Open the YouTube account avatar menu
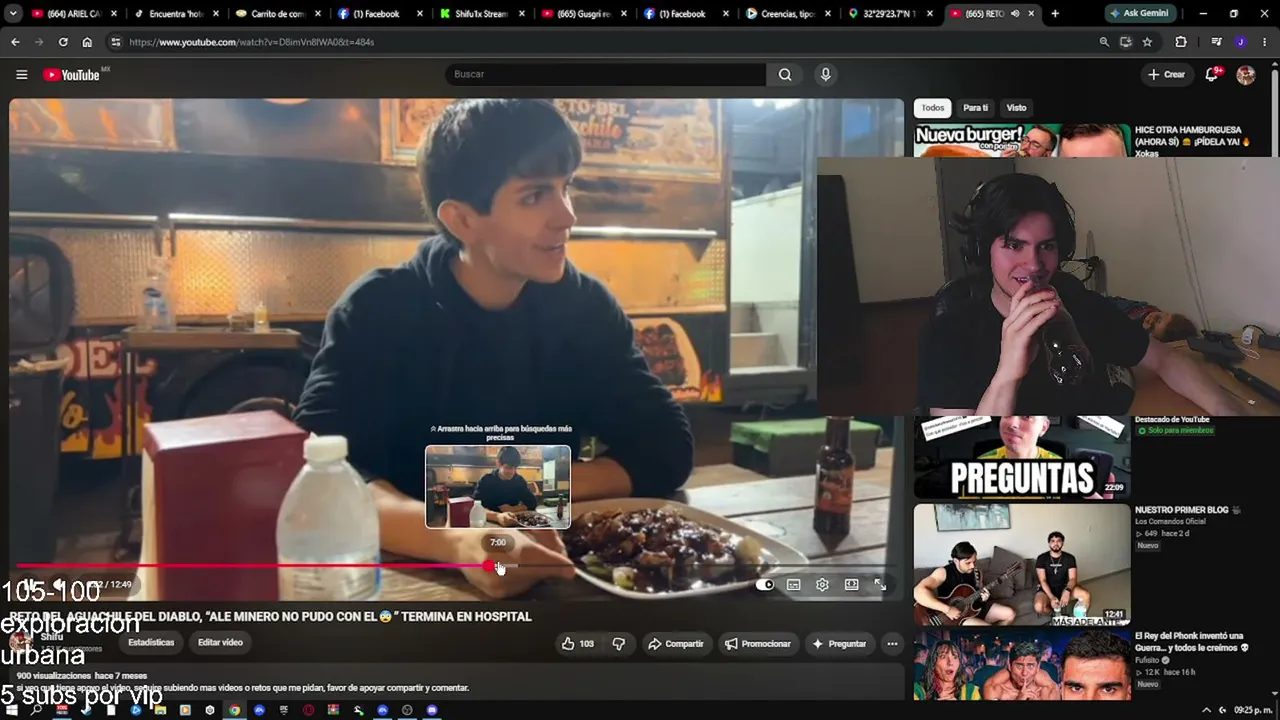The height and width of the screenshot is (720, 1280). pyautogui.click(x=1245, y=75)
